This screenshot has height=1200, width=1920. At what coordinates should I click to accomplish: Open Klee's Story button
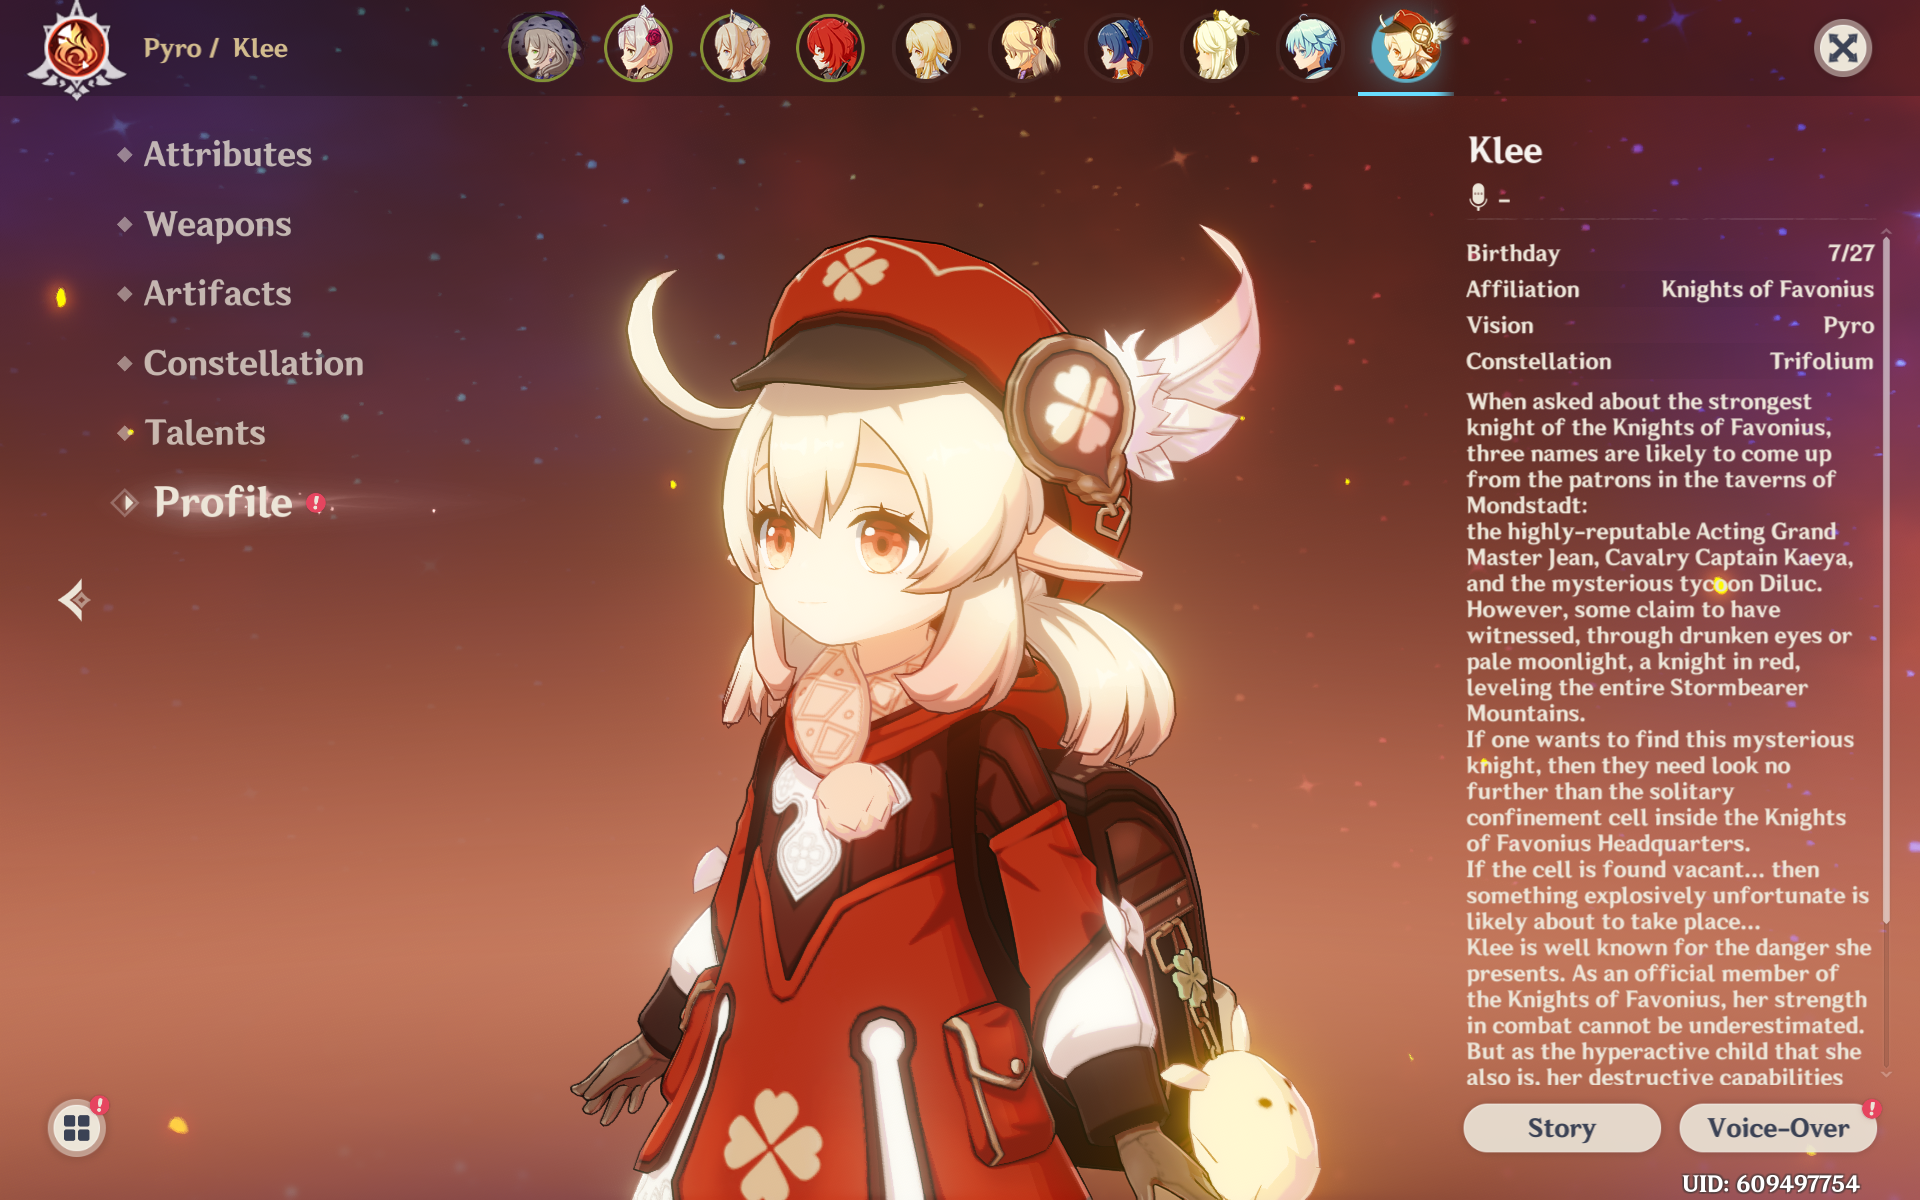pos(1561,1128)
